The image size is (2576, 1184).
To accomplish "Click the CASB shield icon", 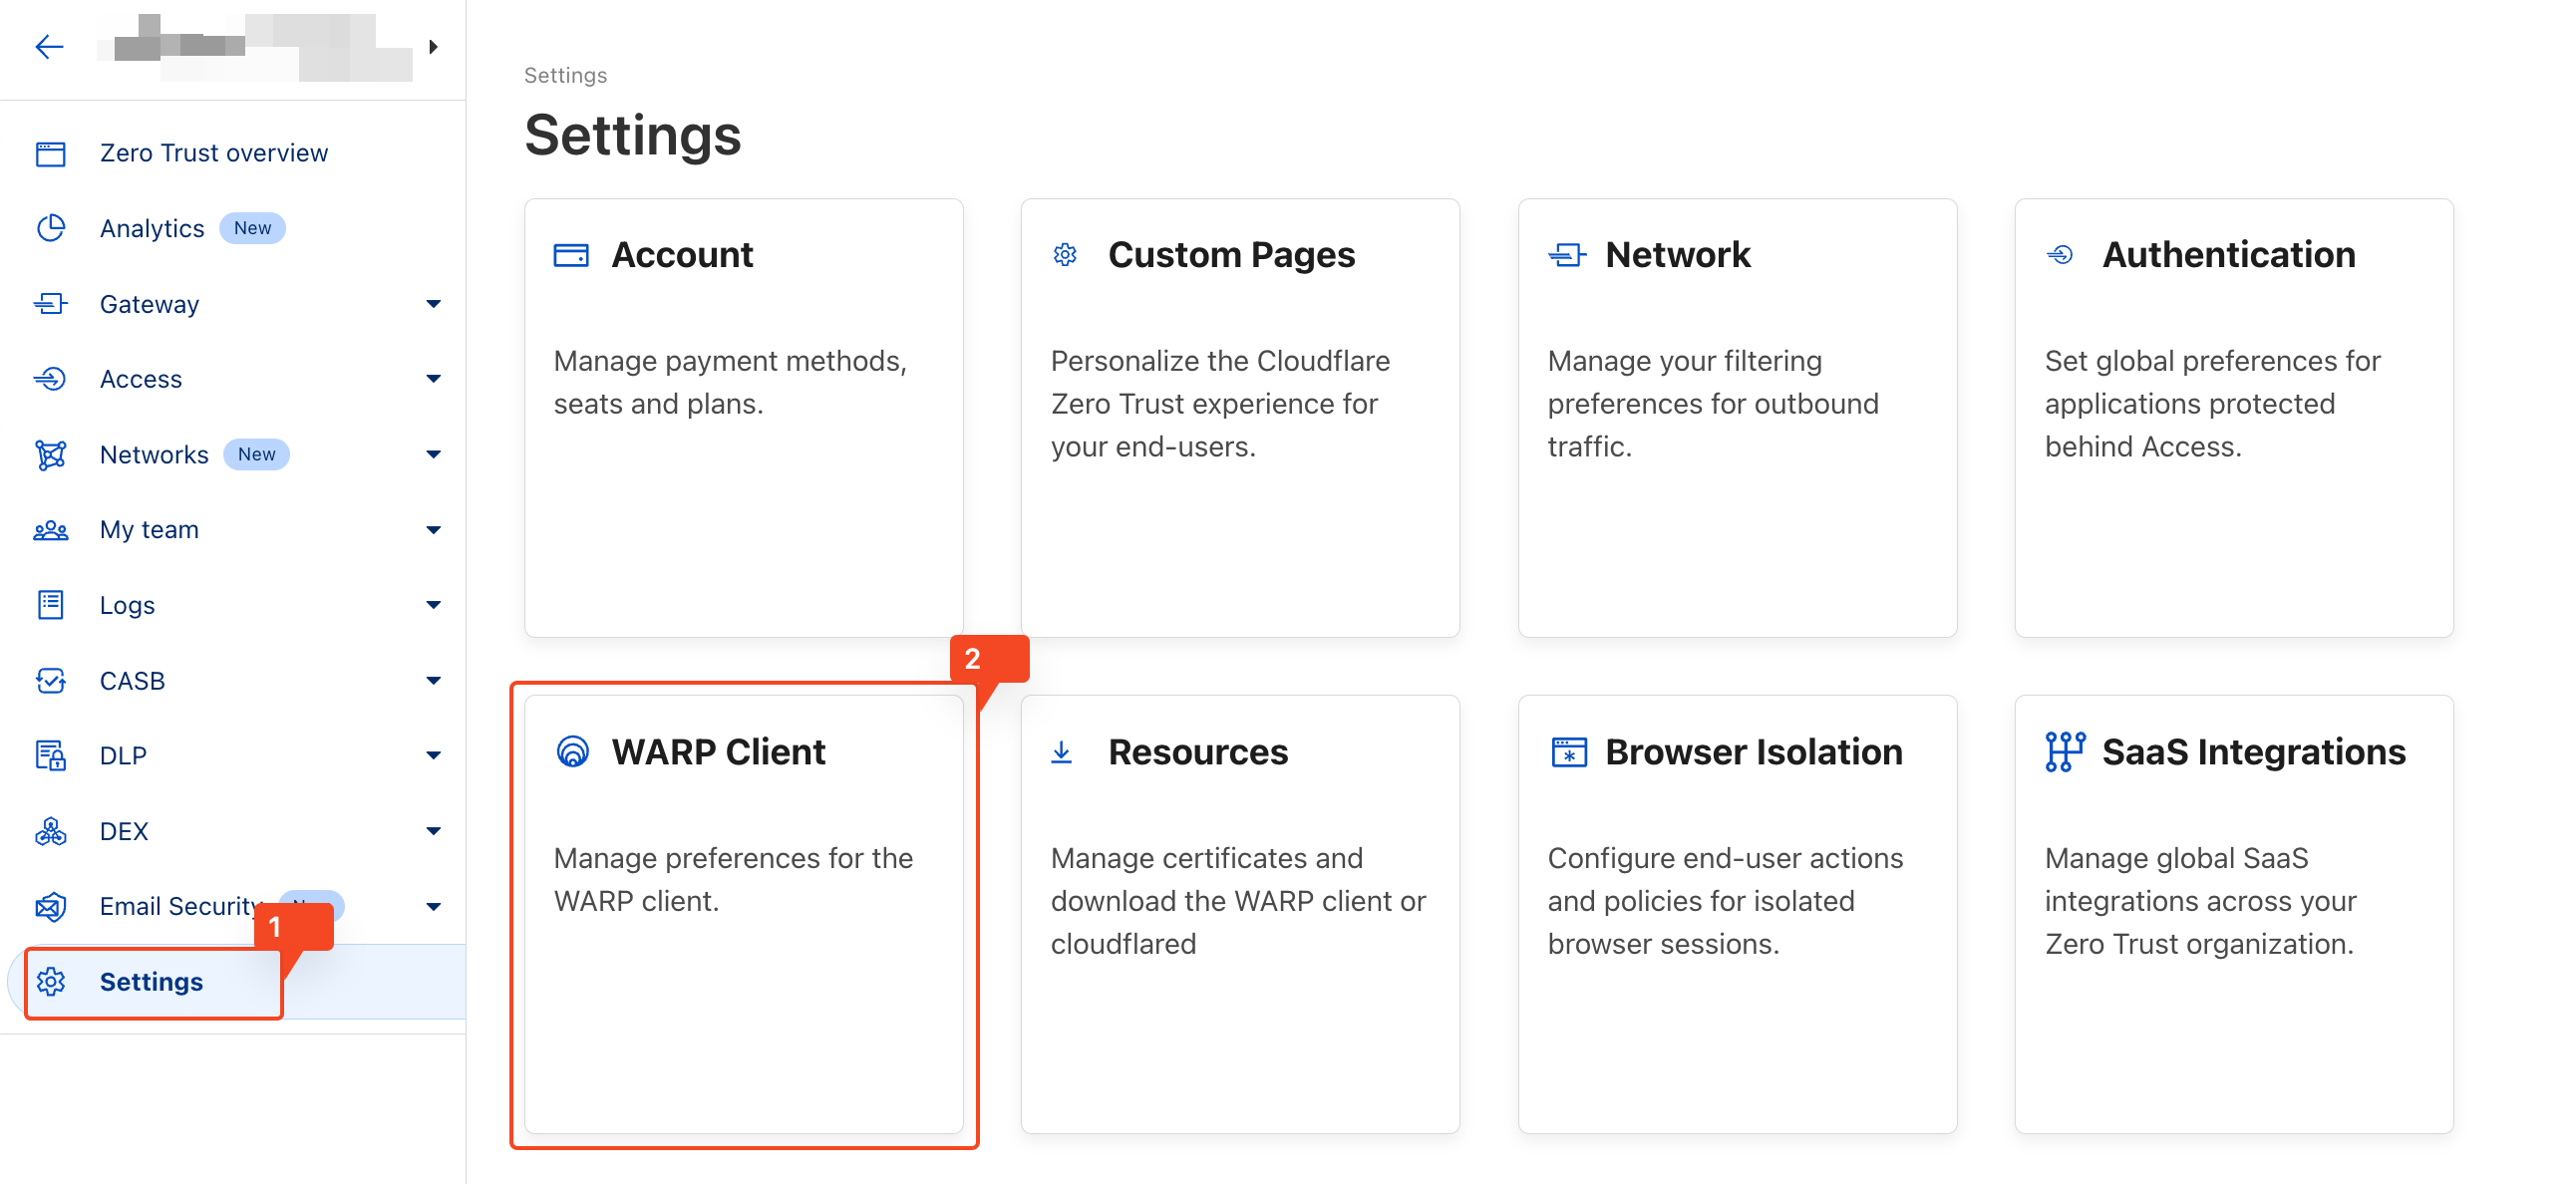I will 50,680.
